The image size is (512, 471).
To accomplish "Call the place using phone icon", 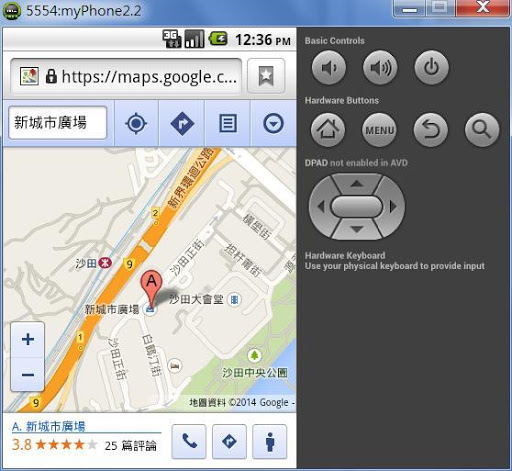I will tap(189, 441).
